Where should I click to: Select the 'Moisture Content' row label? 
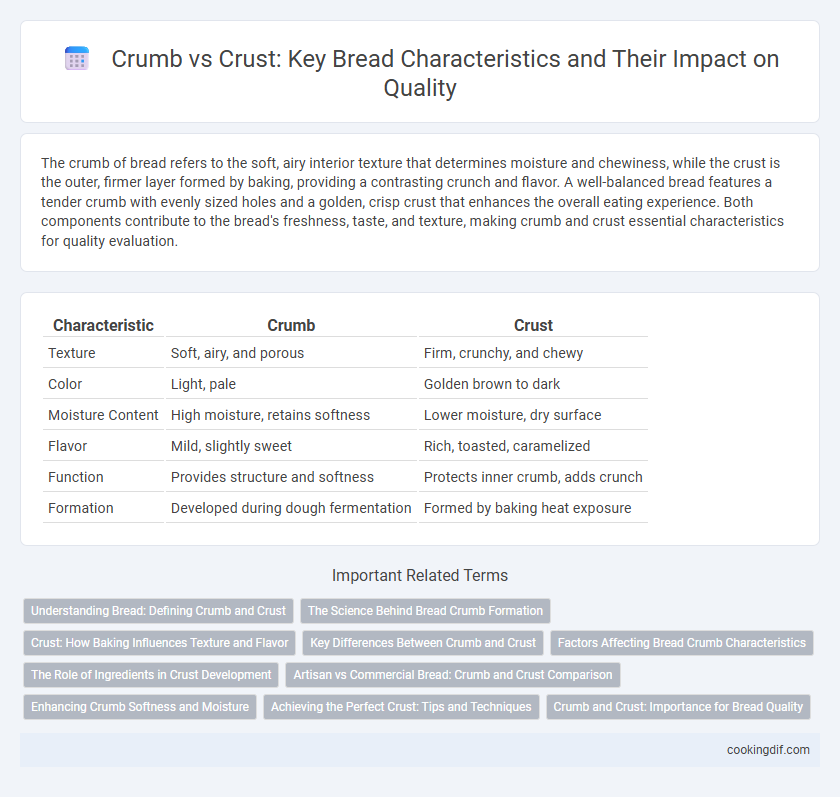point(103,415)
